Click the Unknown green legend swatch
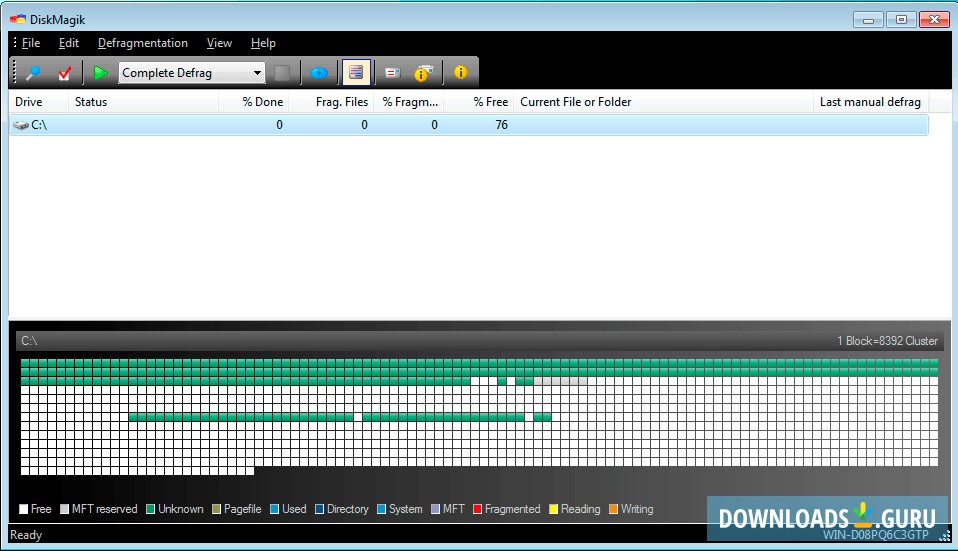 [150, 509]
